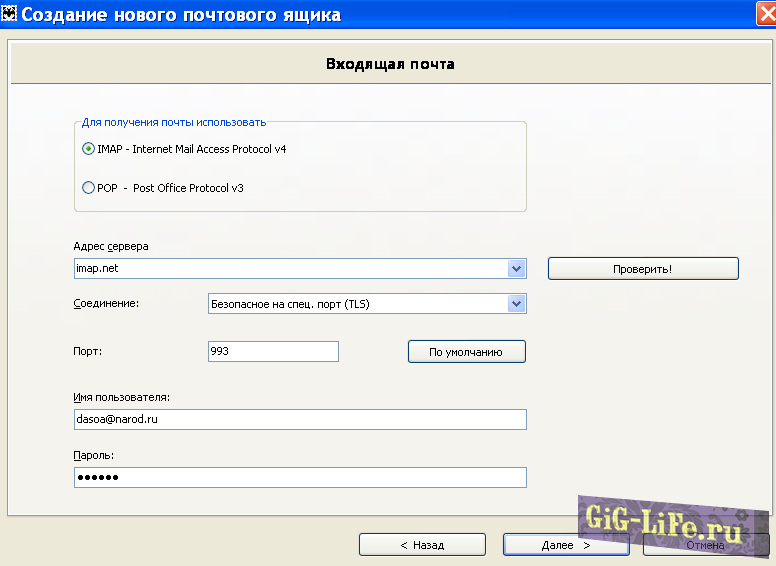Reset the port with По умолчанию
This screenshot has height=566, width=776.
click(x=466, y=352)
